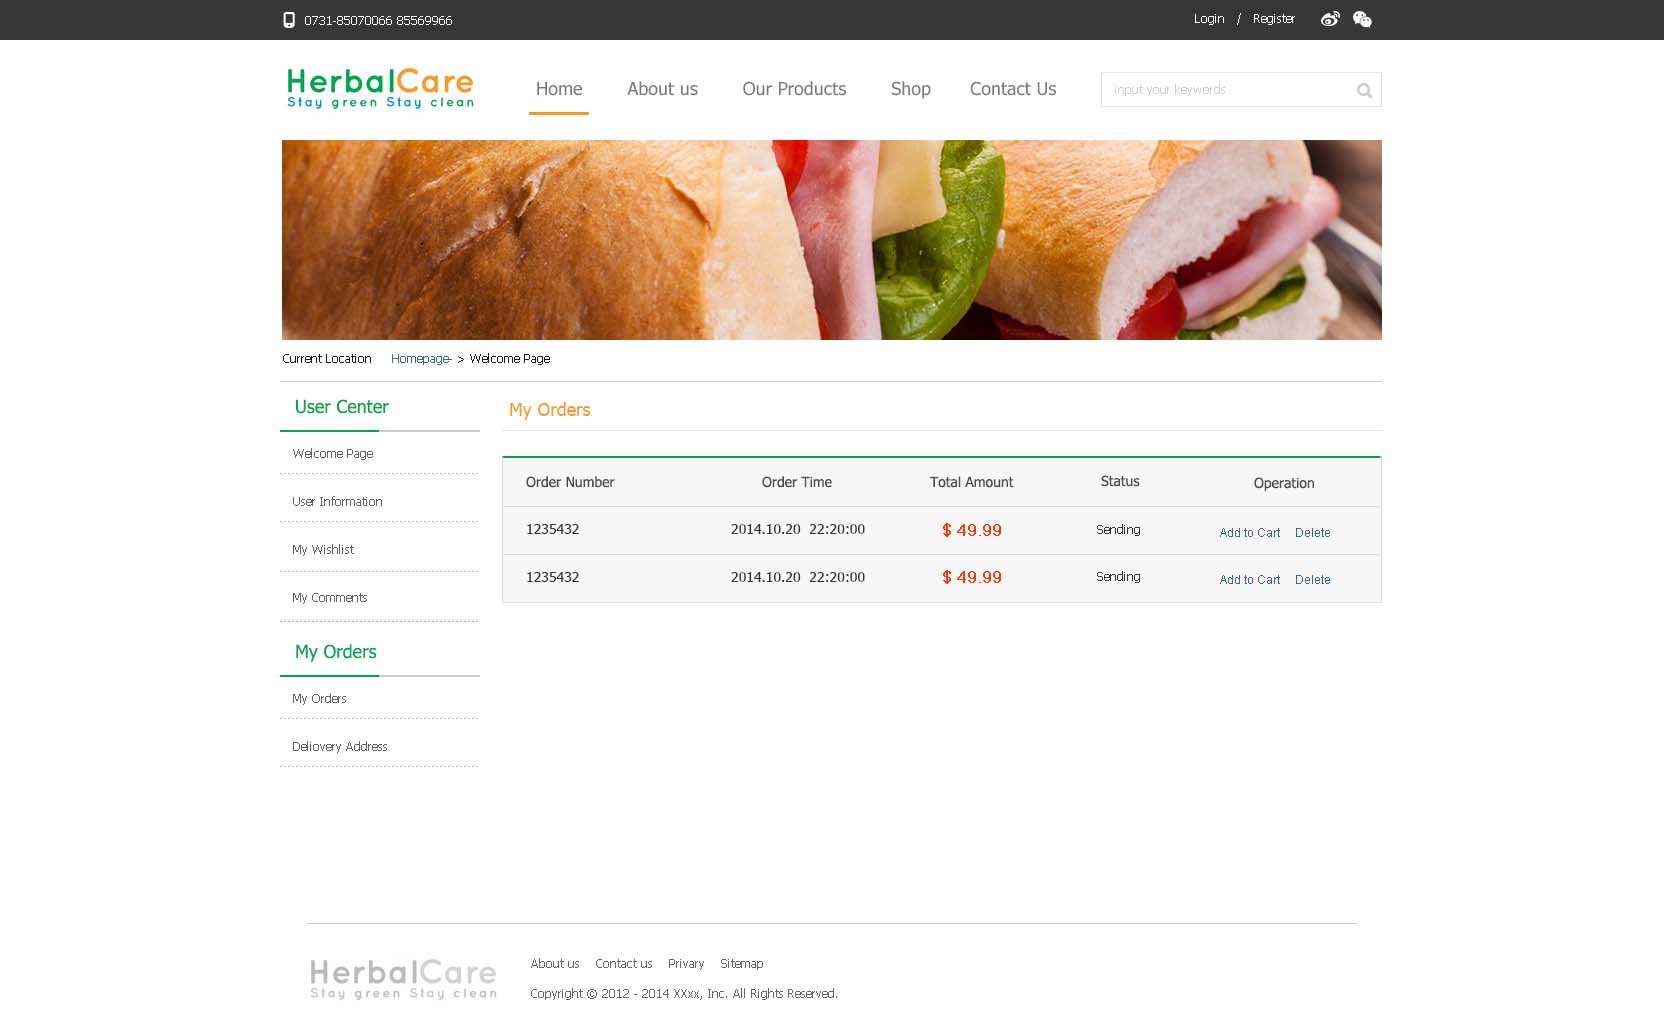This screenshot has height=1030, width=1664.
Task: Click the Weibo social icon
Action: [1329, 19]
